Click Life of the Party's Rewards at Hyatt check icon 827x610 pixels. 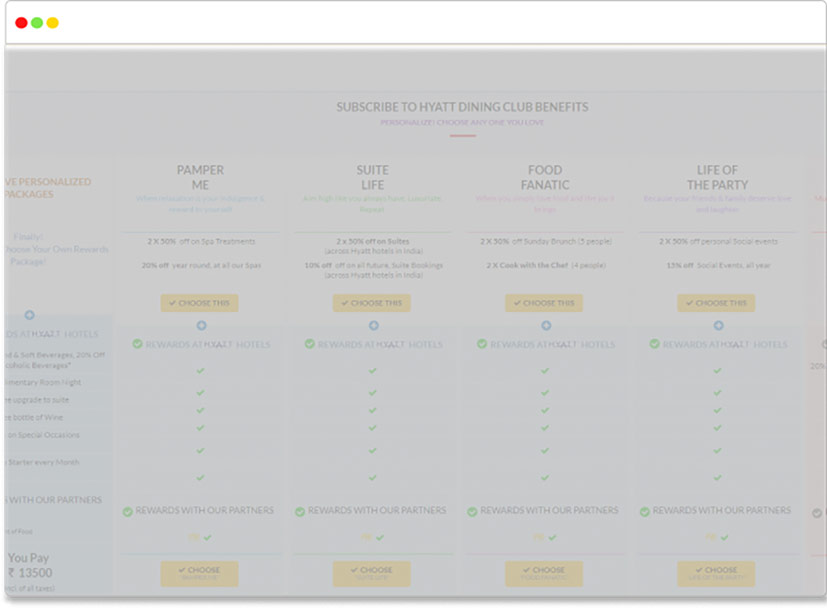[655, 344]
